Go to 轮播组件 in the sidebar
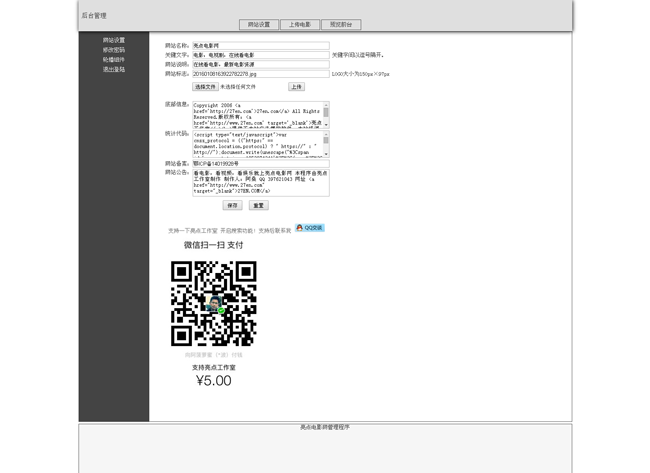This screenshot has width=650, height=473. click(114, 60)
